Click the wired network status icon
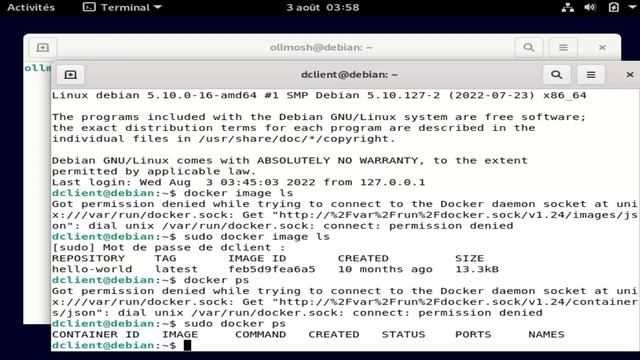Viewport: 640px width, 360px height. 568,7
